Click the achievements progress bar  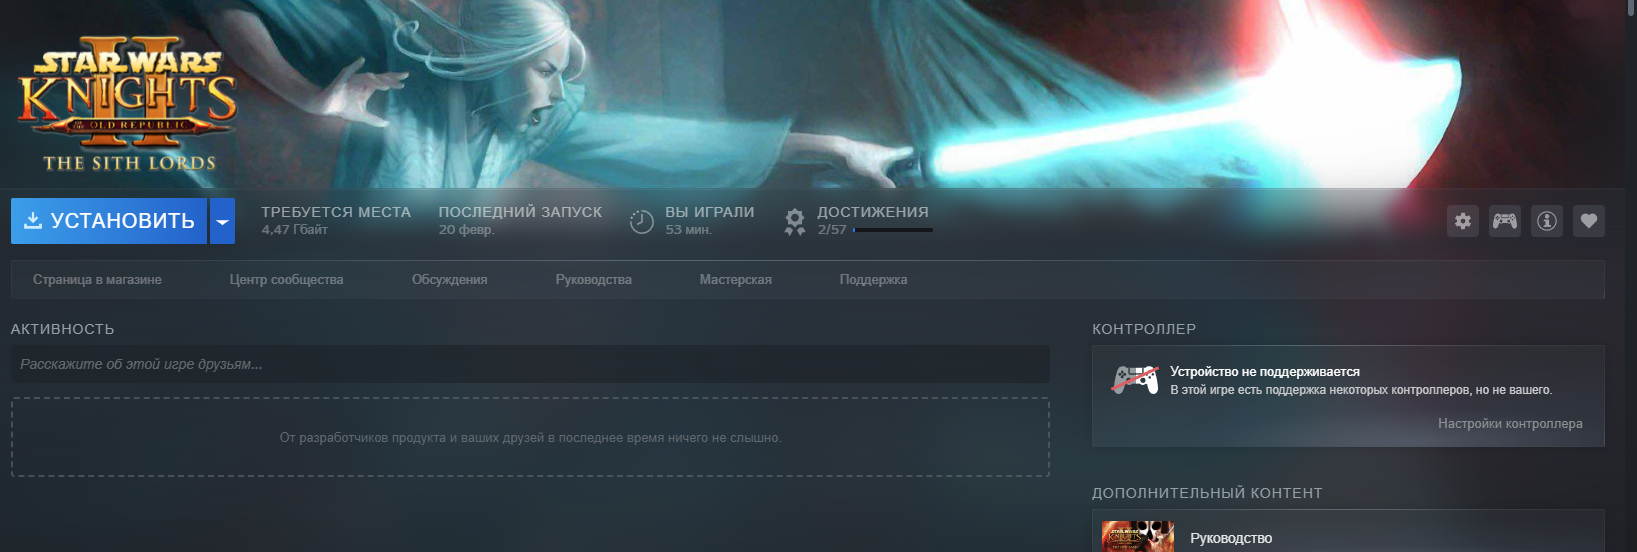(x=893, y=230)
